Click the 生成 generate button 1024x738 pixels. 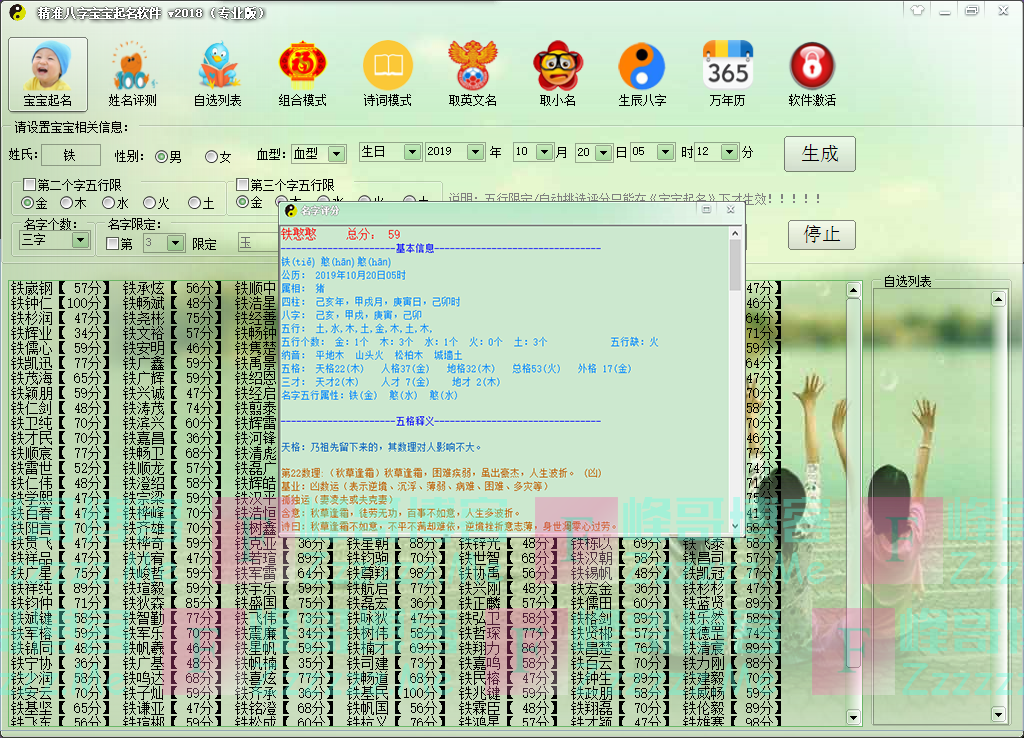[x=820, y=154]
